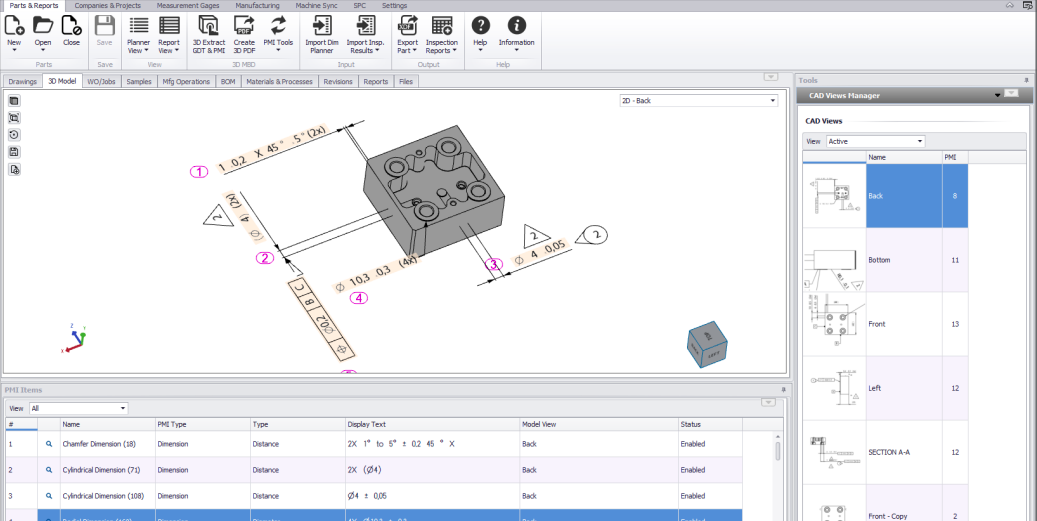Click Export Part icon
1037x521 pixels.
click(407, 25)
